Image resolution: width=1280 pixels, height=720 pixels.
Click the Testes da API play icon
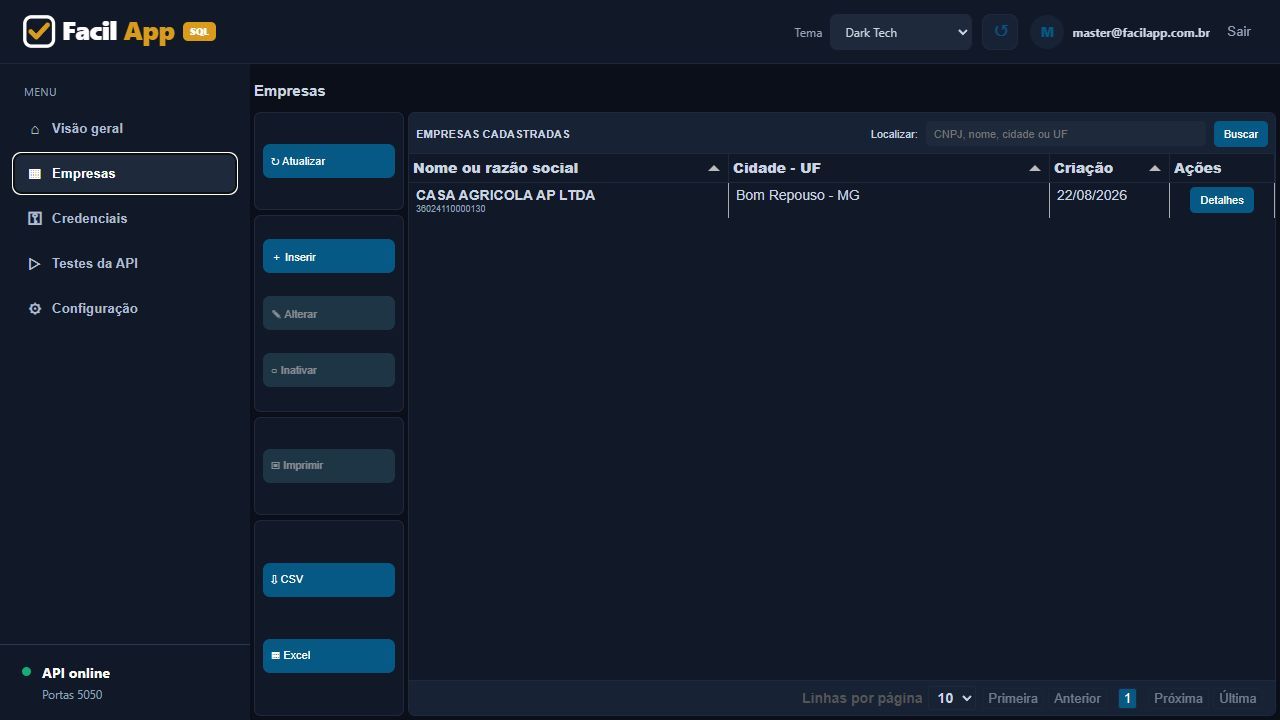click(x=35, y=264)
